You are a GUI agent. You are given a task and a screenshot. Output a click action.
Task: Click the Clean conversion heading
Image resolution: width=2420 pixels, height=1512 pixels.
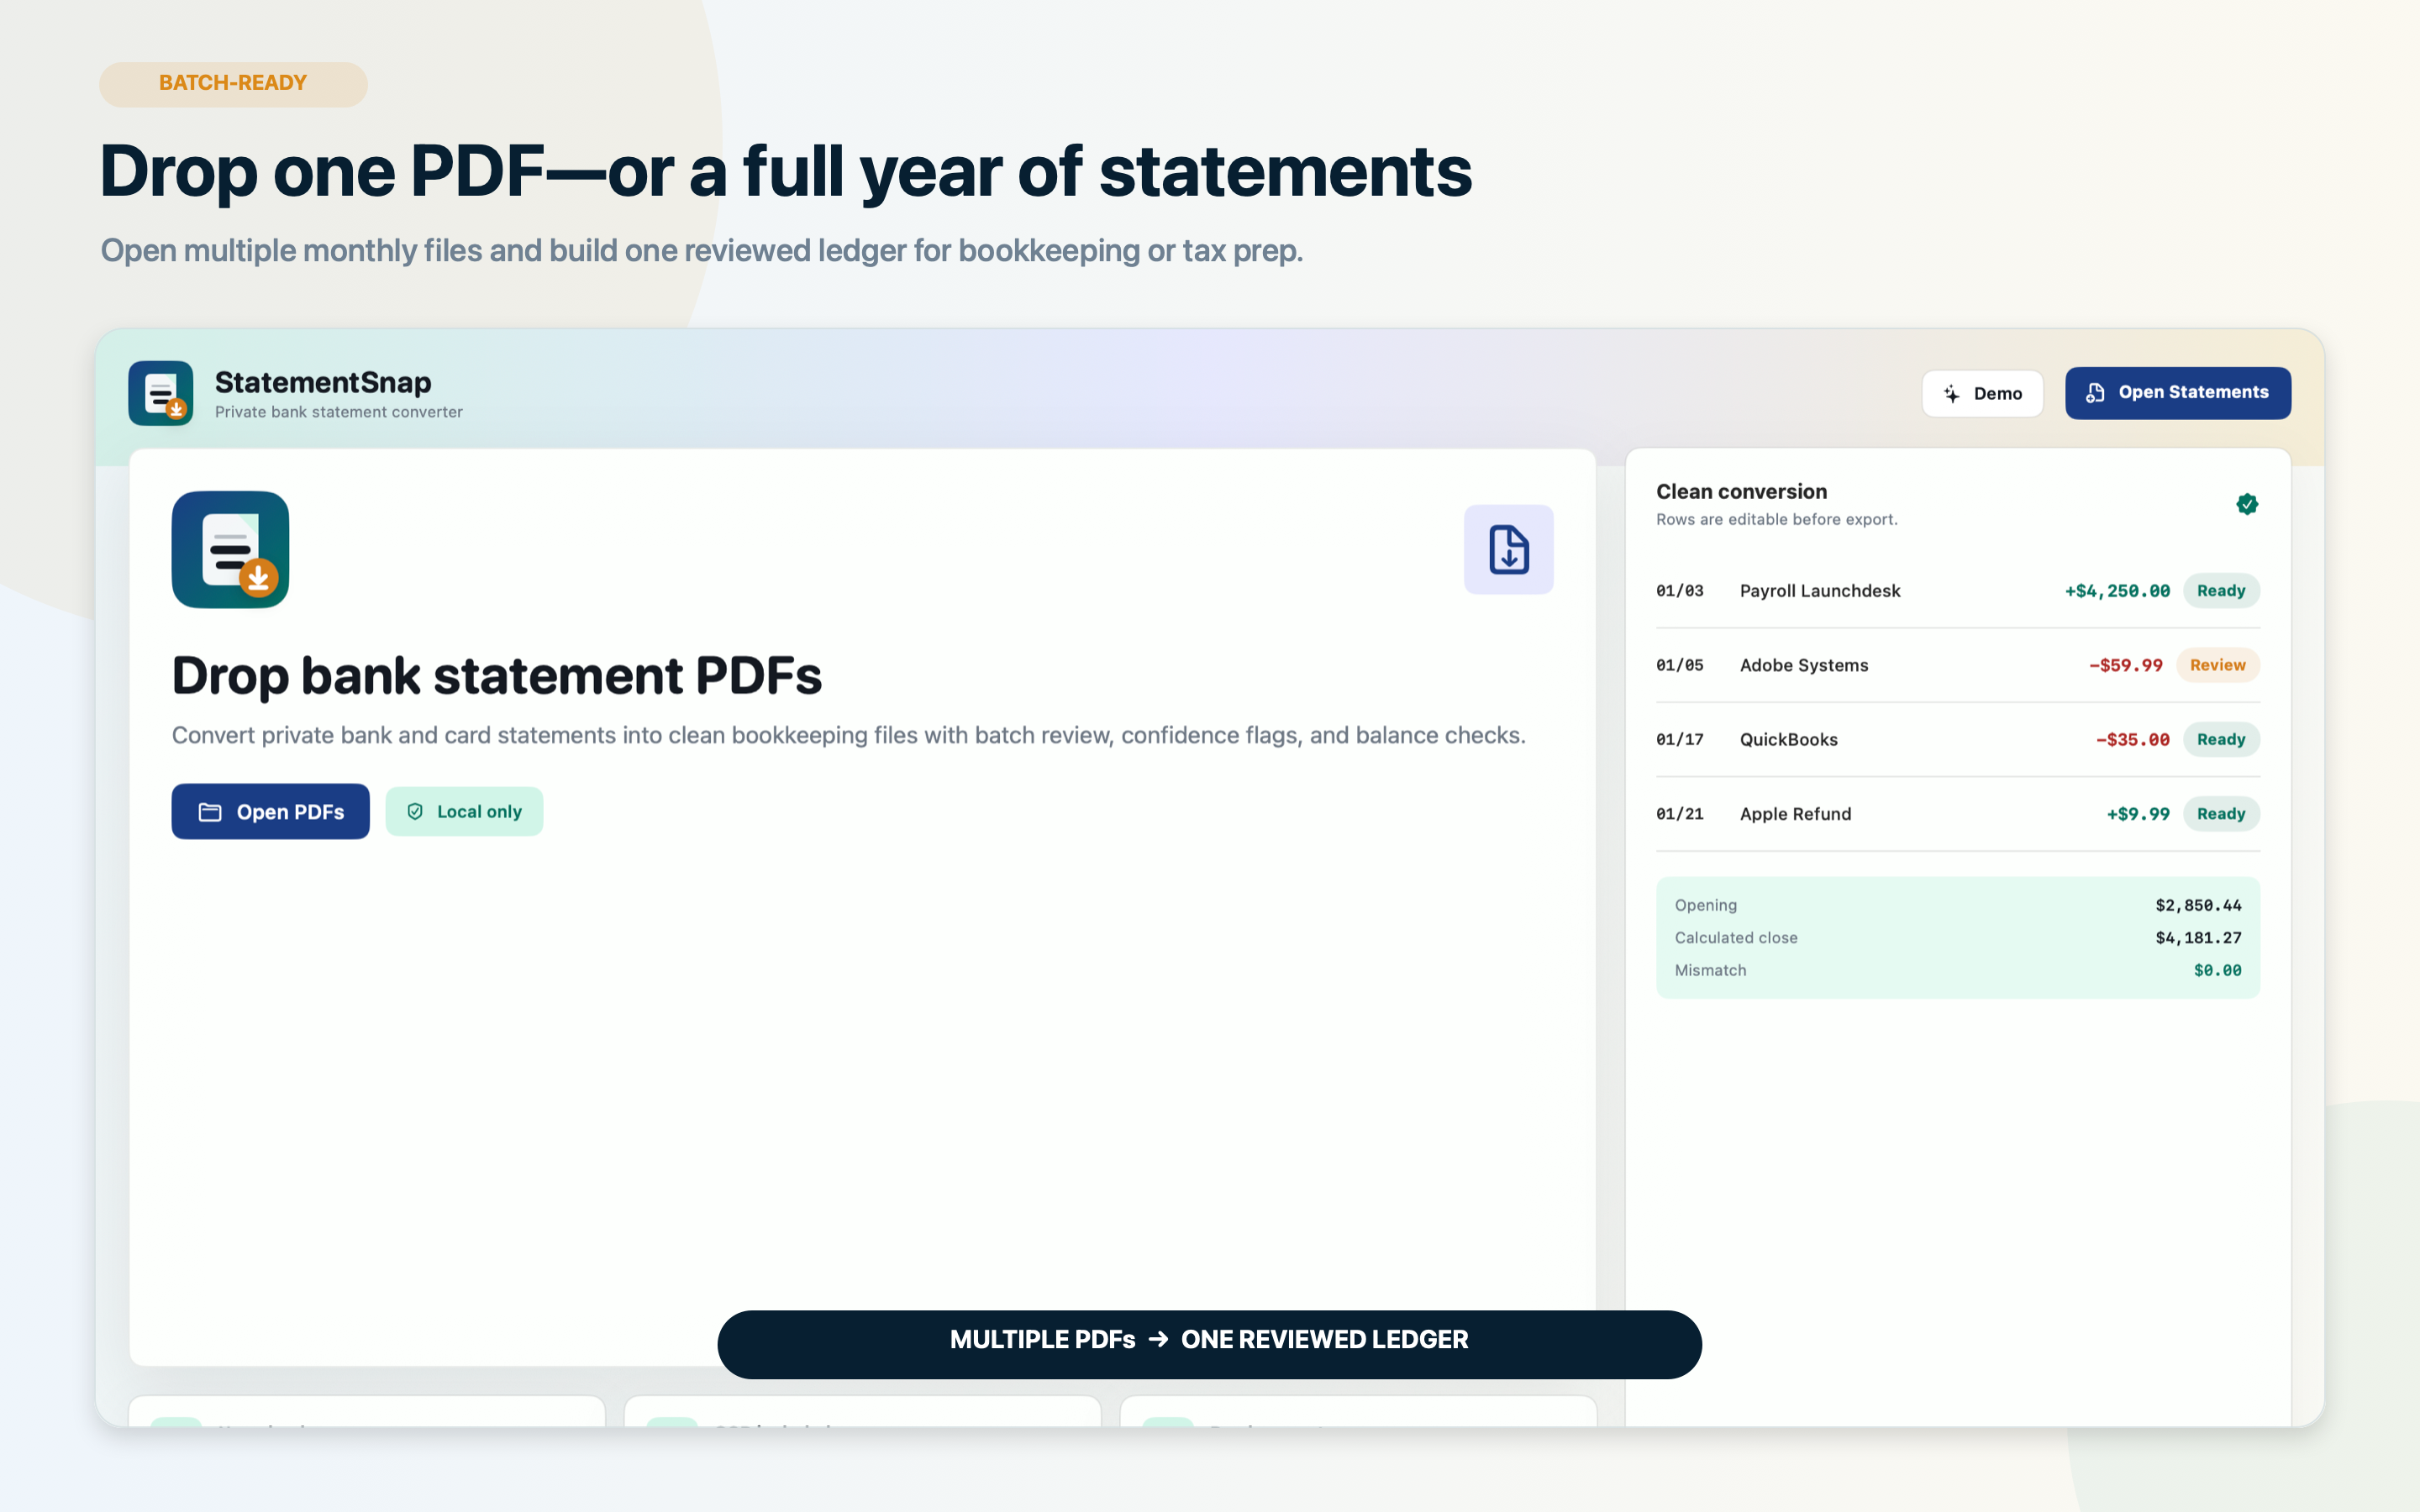(1741, 491)
